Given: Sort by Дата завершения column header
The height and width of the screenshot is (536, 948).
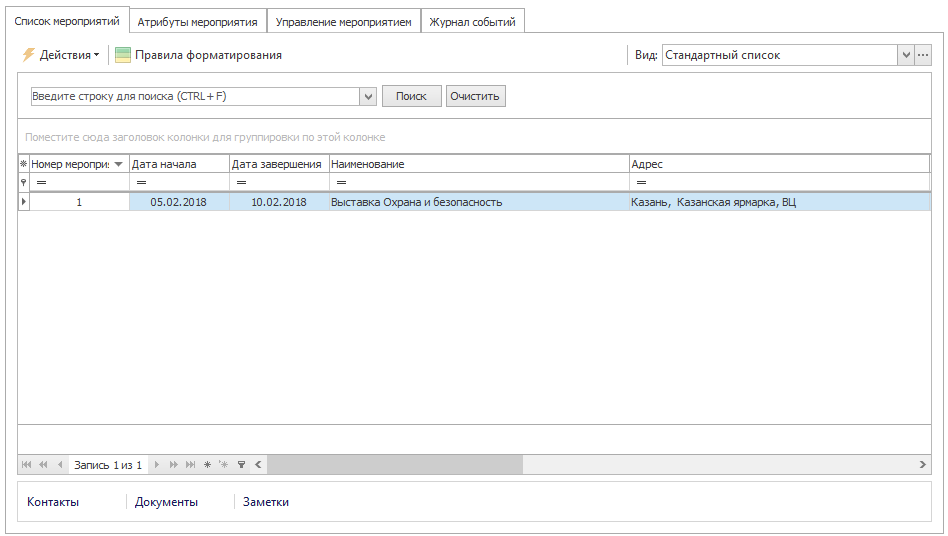Looking at the screenshot, I should 279,164.
